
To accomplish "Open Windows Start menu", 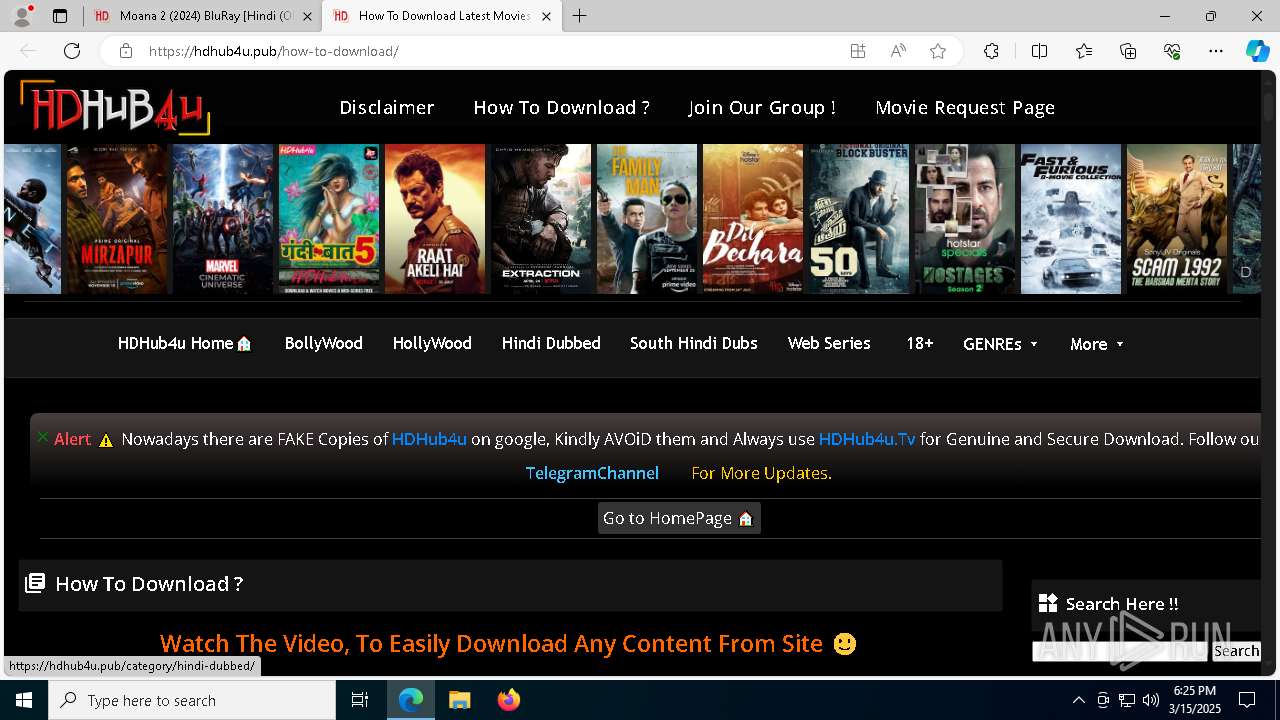I will pos(24,700).
